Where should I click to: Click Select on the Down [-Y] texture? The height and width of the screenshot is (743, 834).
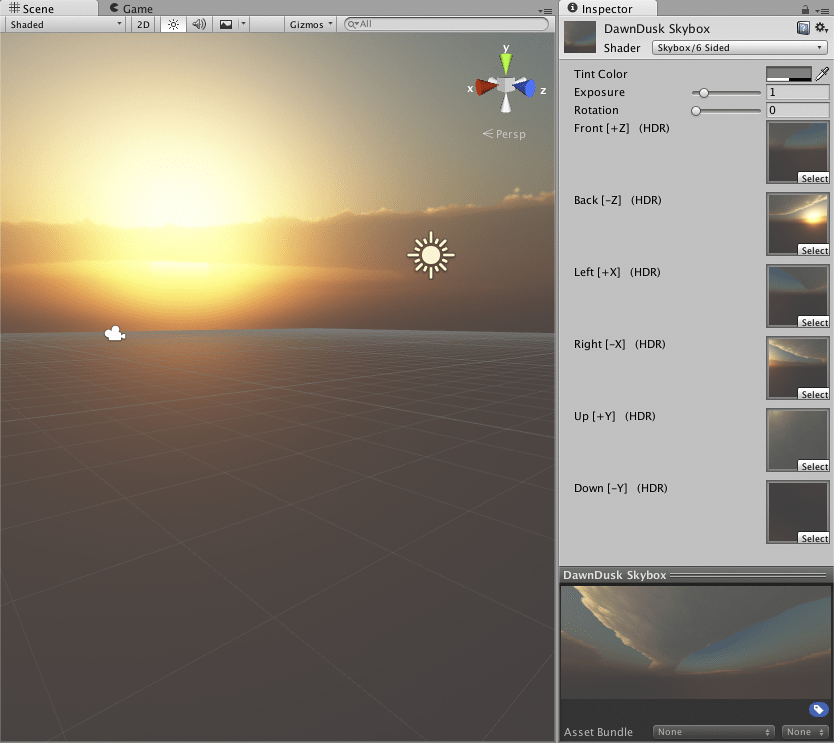coord(813,538)
